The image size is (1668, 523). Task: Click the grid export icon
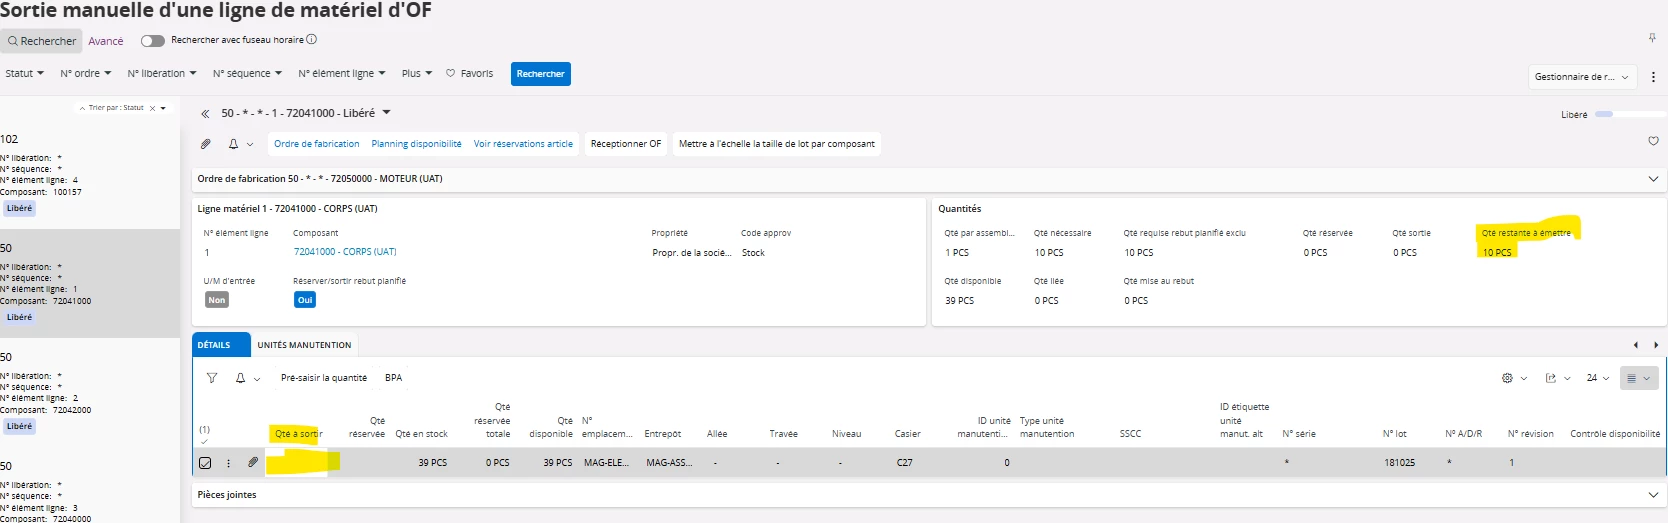1550,378
